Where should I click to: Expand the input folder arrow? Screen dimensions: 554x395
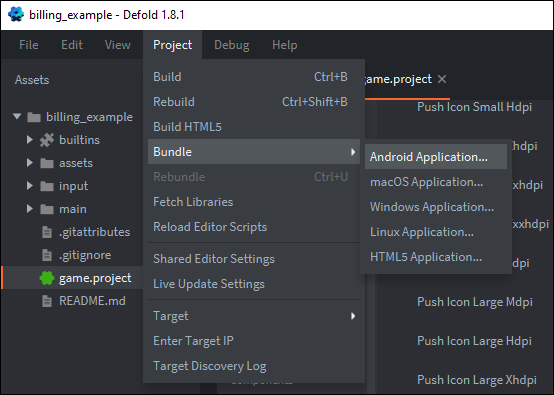pos(30,186)
